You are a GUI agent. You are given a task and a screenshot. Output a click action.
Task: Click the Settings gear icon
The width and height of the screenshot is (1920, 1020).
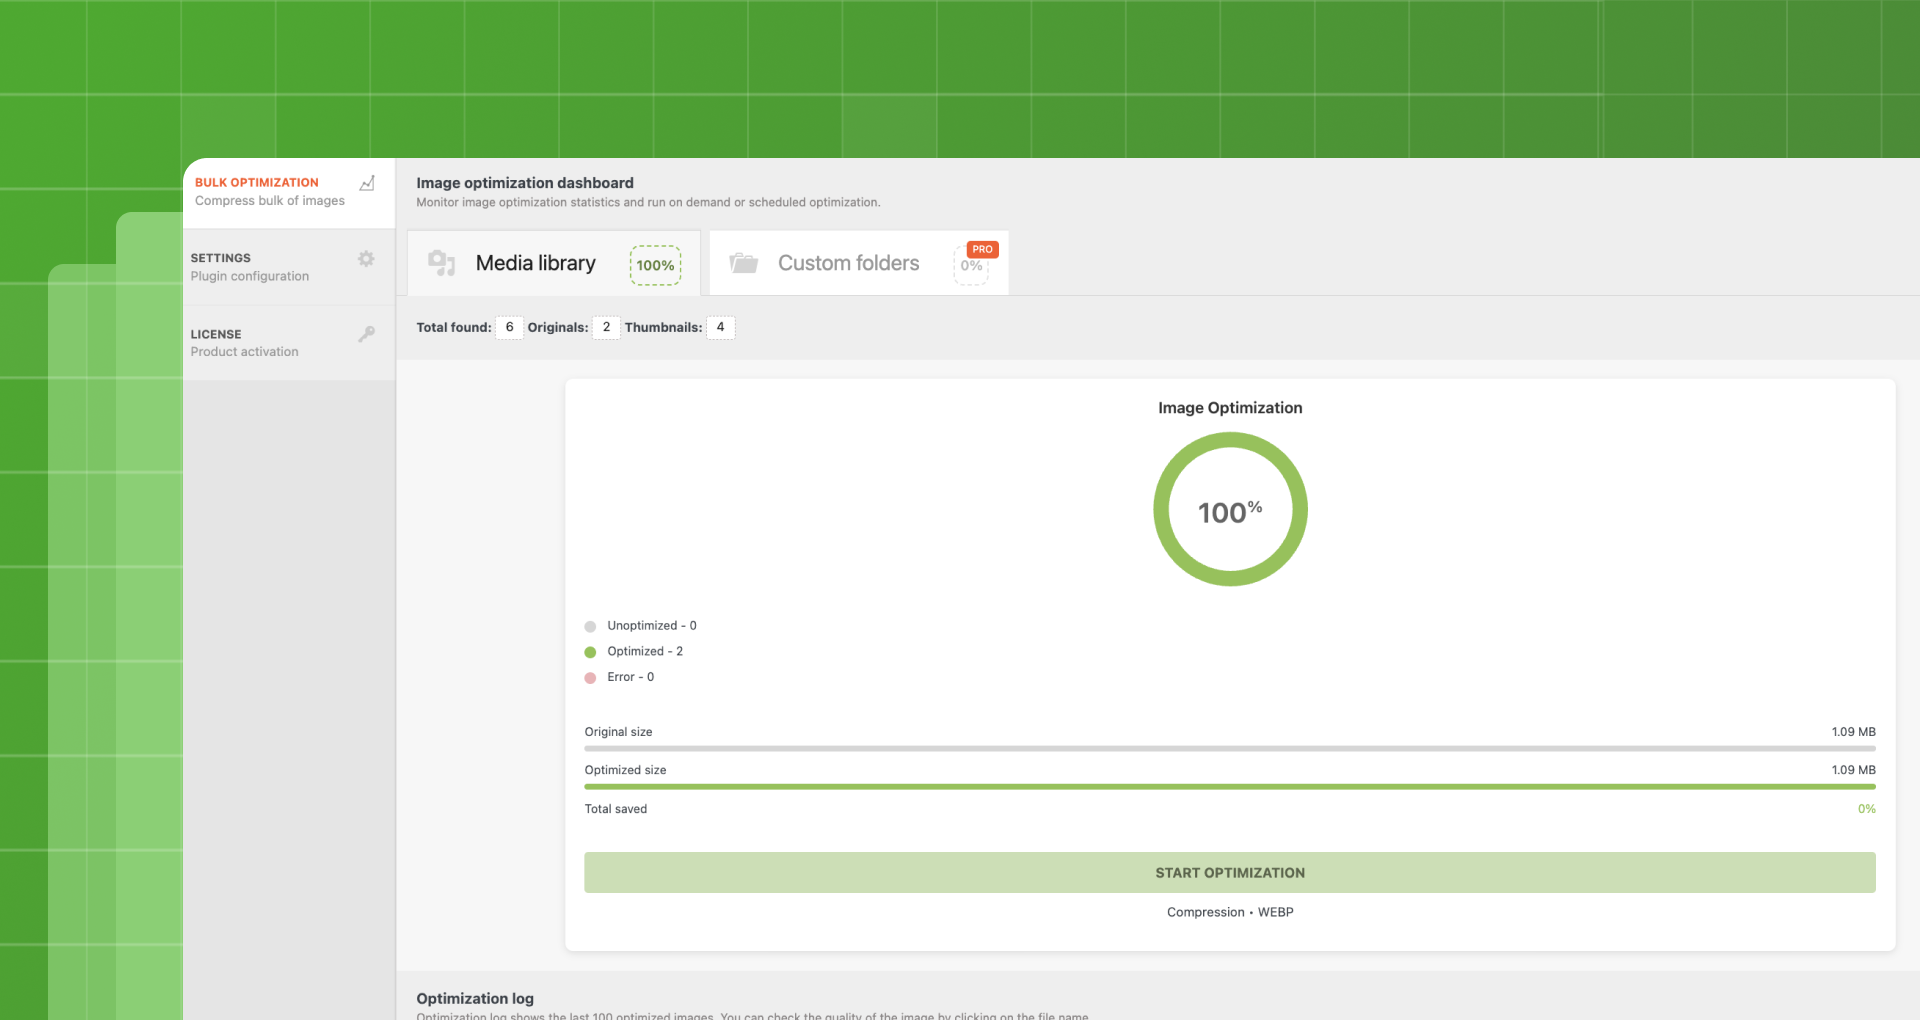click(366, 259)
